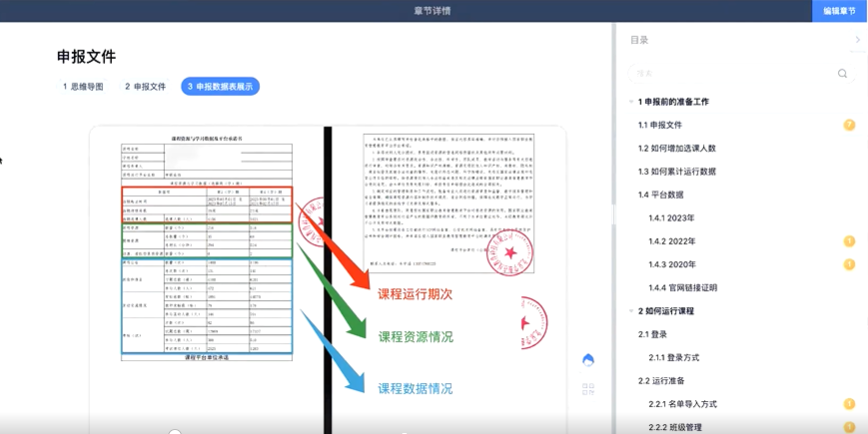Collapse the 2 如何运行课程 section
Screen dimensions: 868x434
click(x=631, y=311)
